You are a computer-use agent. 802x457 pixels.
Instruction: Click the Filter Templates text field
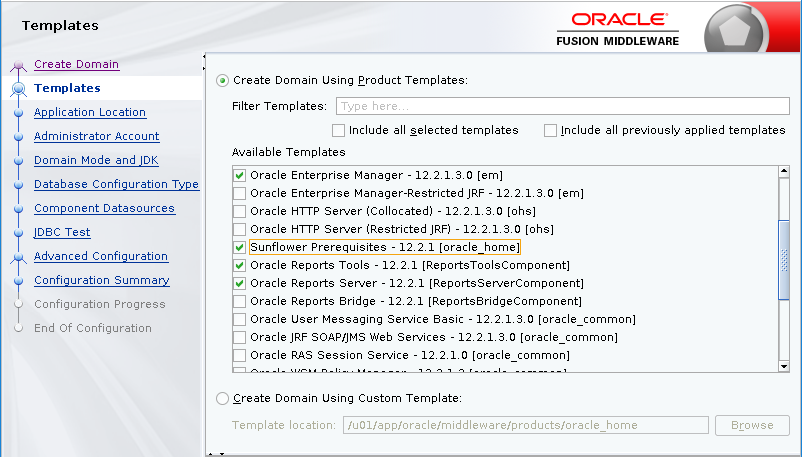[x=563, y=106]
